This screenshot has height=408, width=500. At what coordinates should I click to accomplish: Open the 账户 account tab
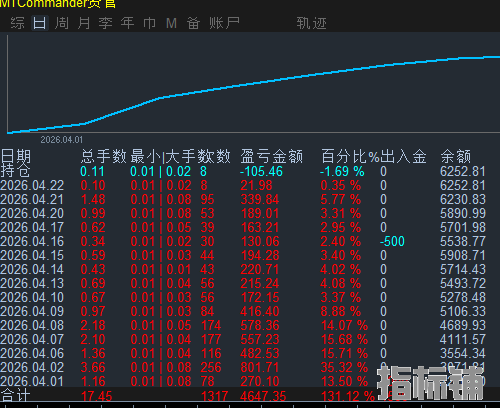pyautogui.click(x=224, y=23)
